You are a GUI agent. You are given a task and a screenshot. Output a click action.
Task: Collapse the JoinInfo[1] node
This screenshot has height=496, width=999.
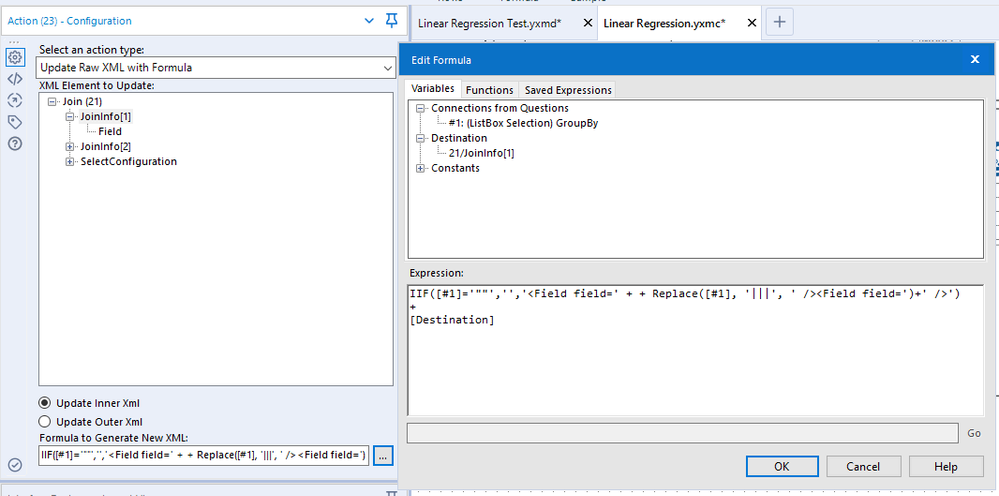coord(69,117)
